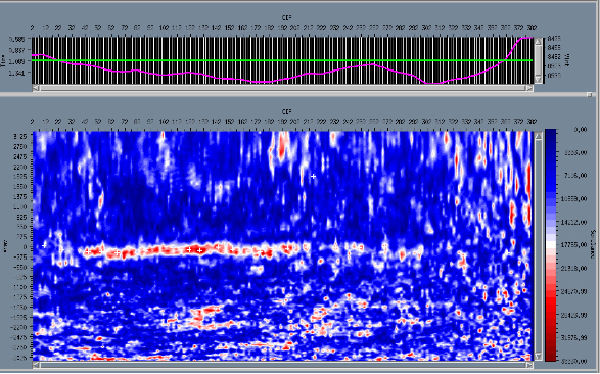Select the isolated white cross pick marker

point(313,176)
